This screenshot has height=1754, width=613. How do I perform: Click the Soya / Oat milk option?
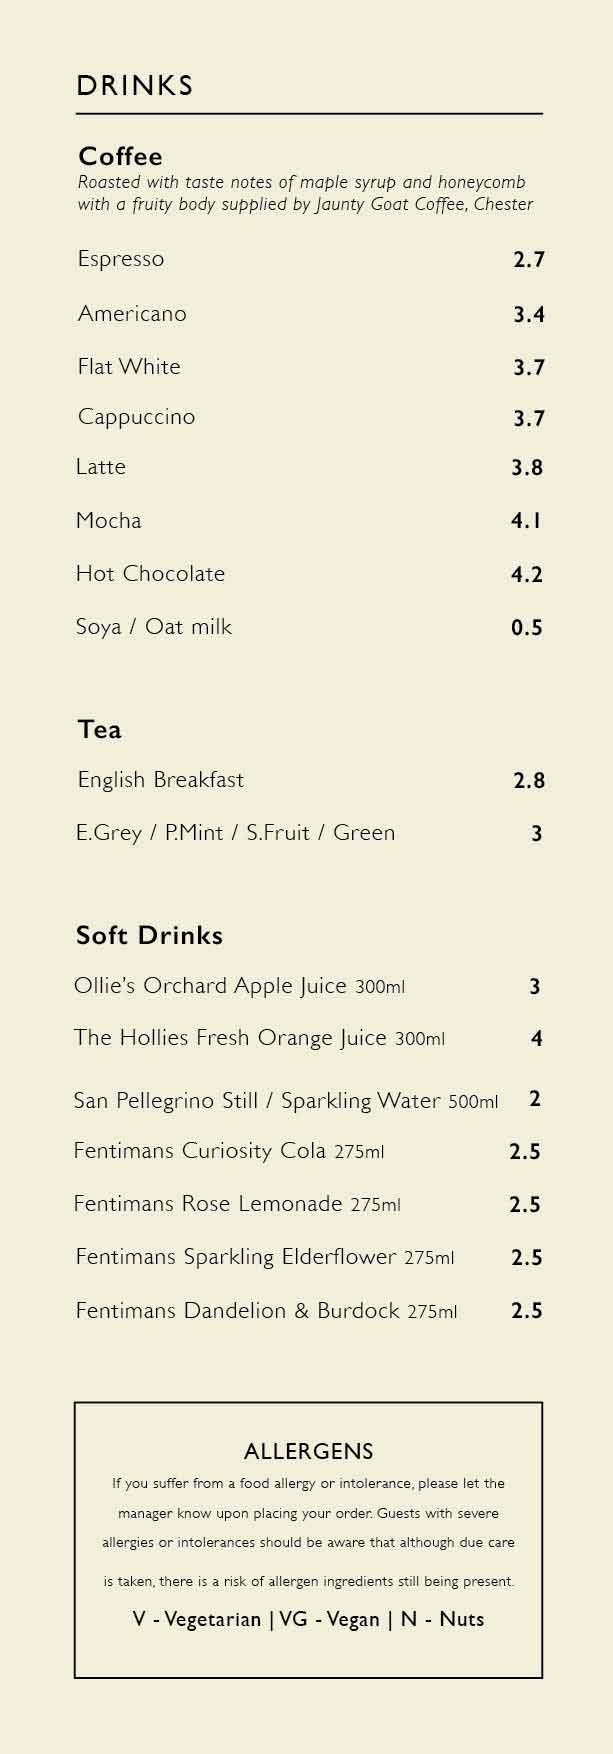154,627
